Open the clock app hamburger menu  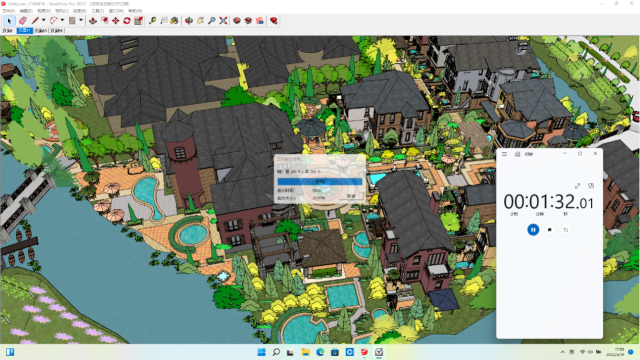click(x=504, y=154)
